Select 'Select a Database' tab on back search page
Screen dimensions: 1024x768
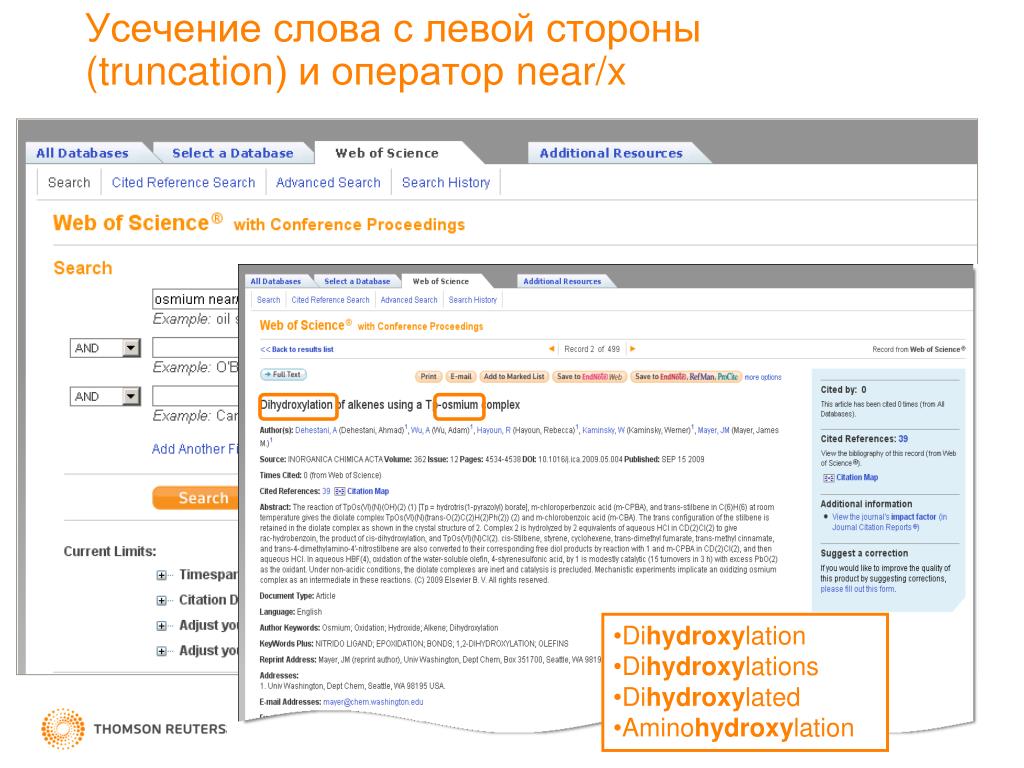pyautogui.click(x=232, y=153)
